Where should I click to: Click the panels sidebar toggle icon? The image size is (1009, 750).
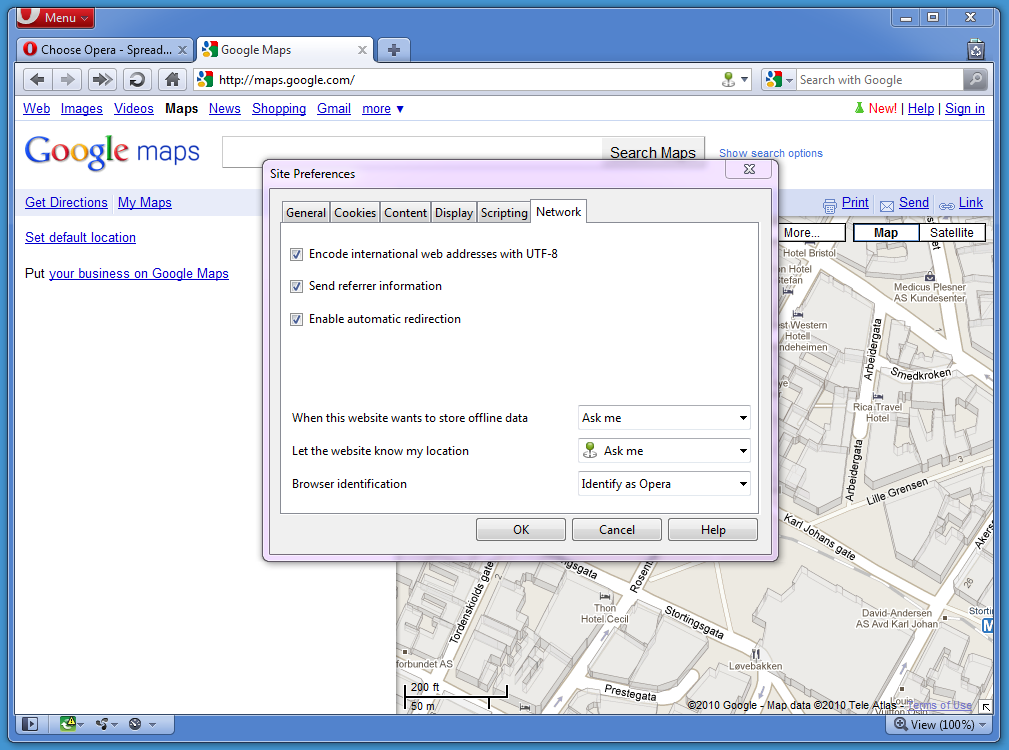pos(29,723)
